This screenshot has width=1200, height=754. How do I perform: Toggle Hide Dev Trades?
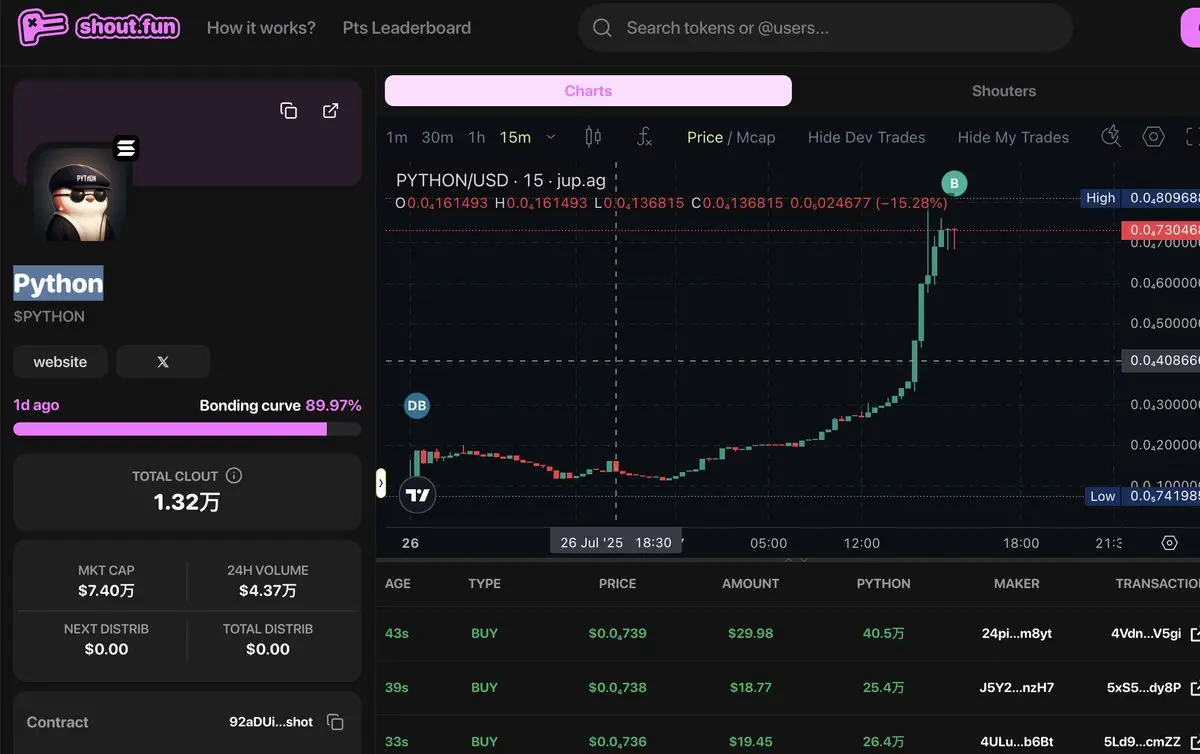[x=867, y=137]
